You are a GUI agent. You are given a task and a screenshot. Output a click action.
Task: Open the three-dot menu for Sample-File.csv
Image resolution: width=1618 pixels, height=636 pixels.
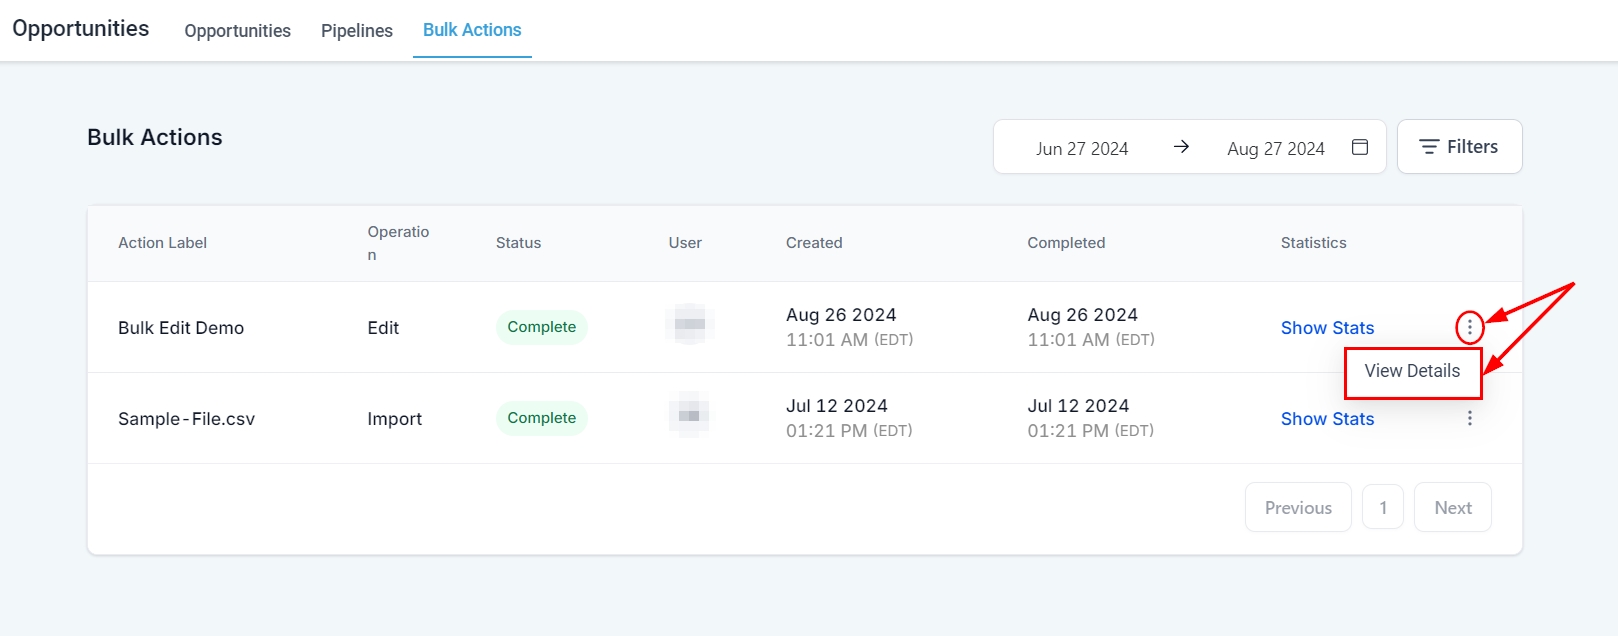click(x=1469, y=418)
